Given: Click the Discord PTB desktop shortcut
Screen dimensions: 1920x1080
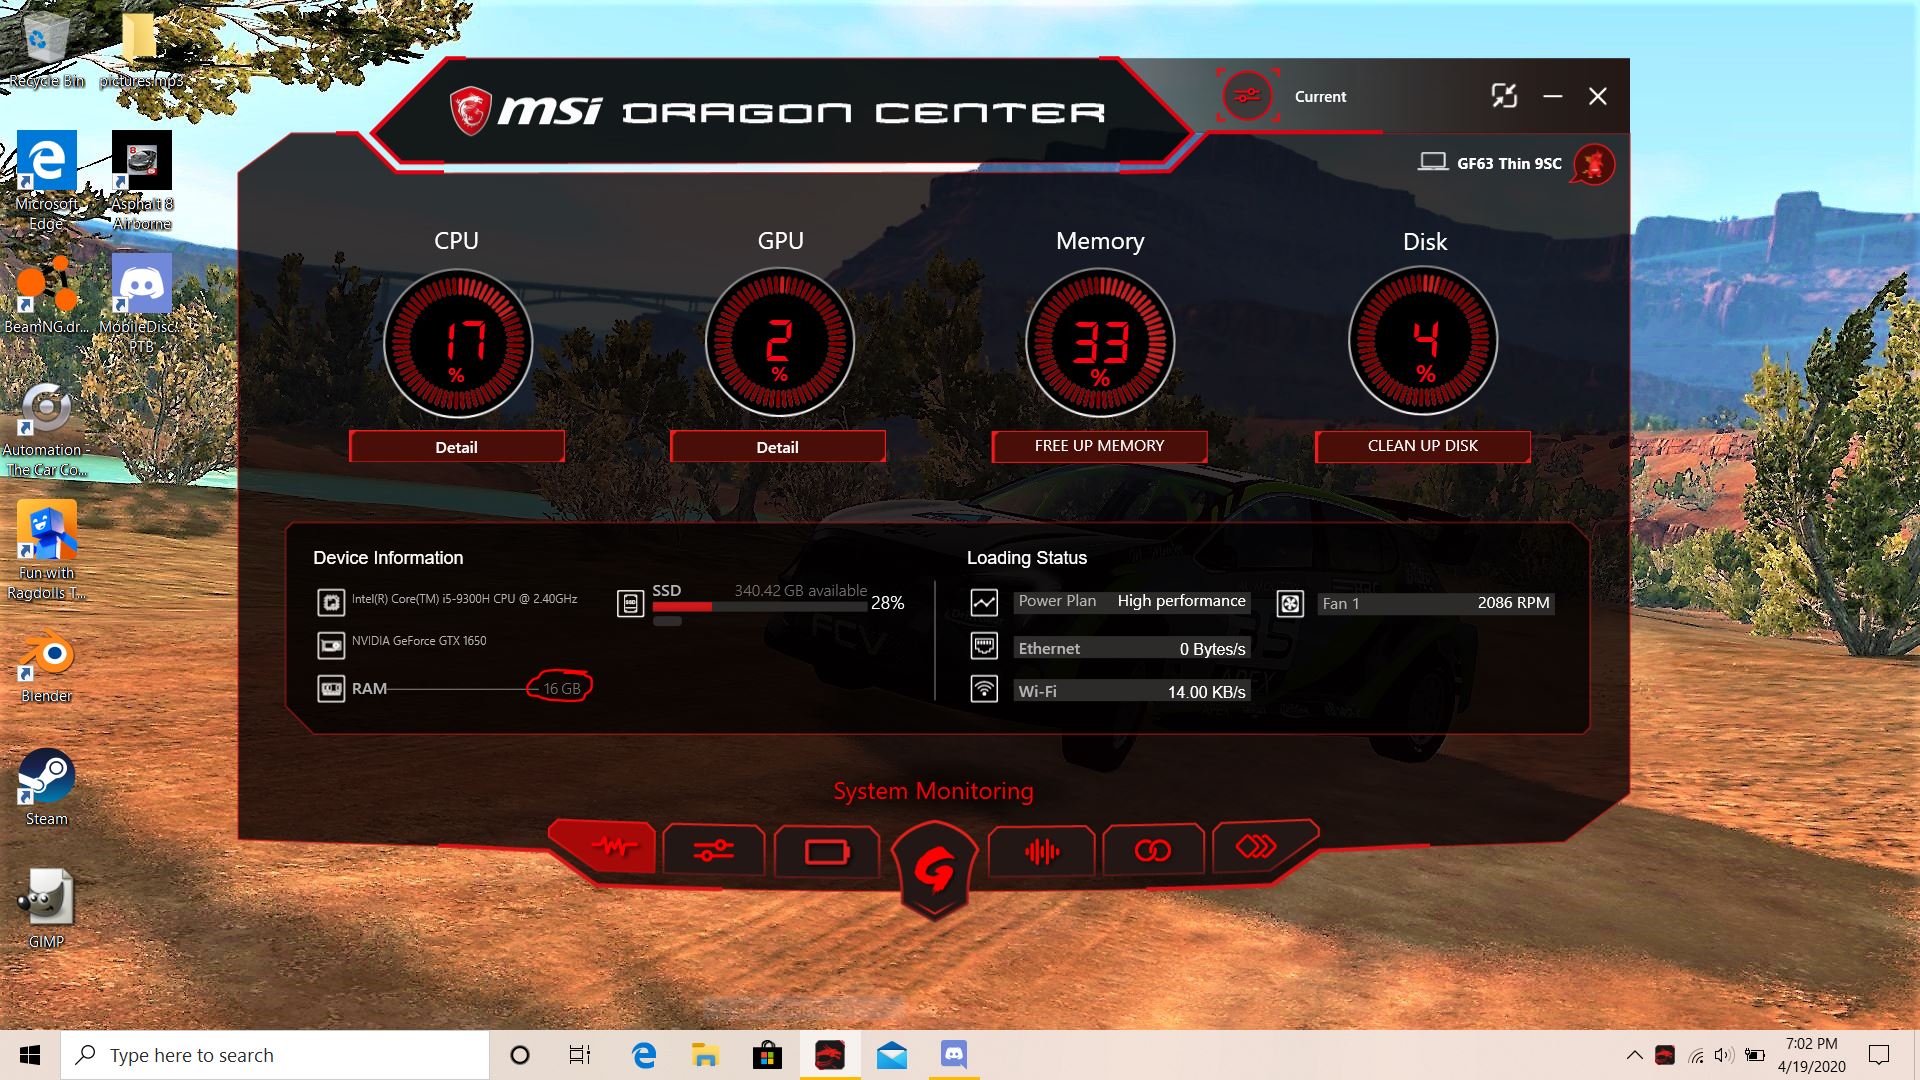Looking at the screenshot, I should 141,305.
